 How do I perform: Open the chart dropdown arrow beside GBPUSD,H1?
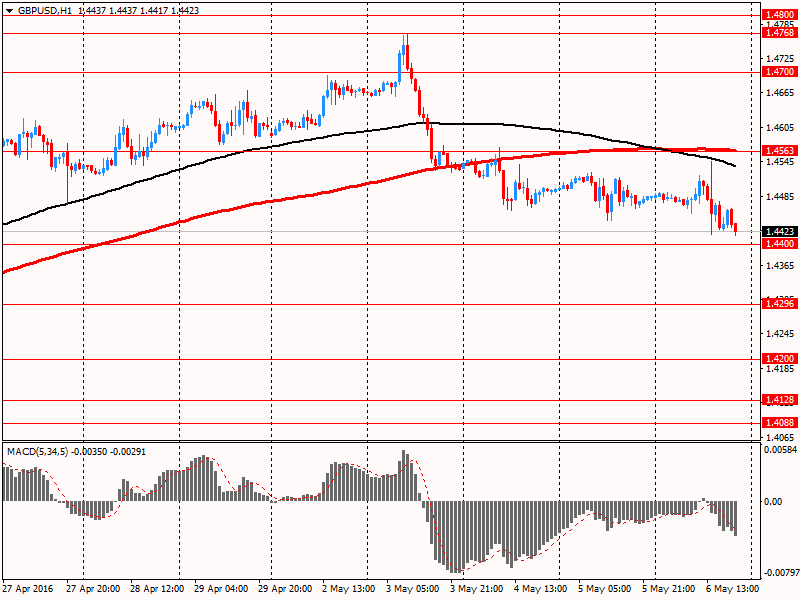click(9, 11)
